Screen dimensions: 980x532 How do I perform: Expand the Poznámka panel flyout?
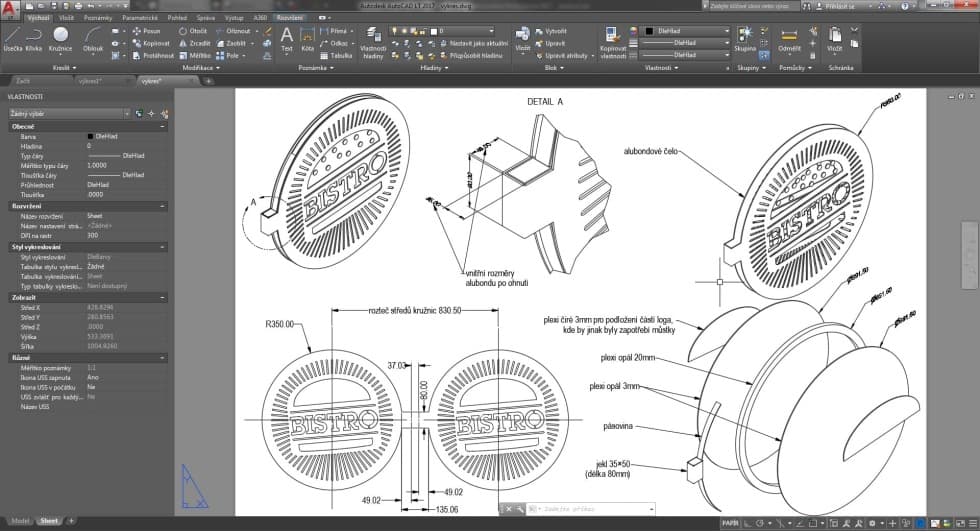(316, 68)
